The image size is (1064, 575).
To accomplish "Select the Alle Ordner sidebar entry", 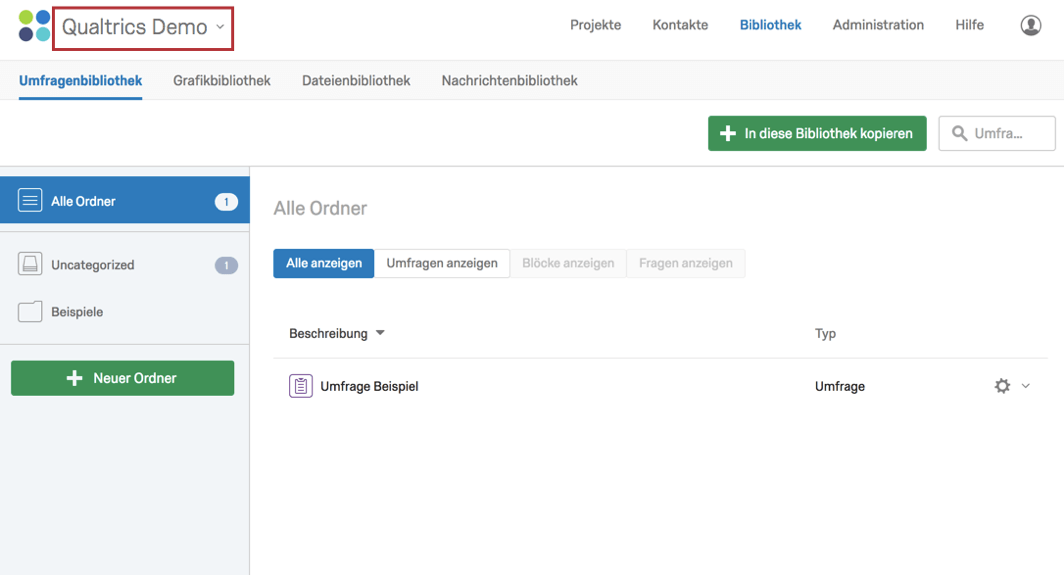I will [x=125, y=200].
